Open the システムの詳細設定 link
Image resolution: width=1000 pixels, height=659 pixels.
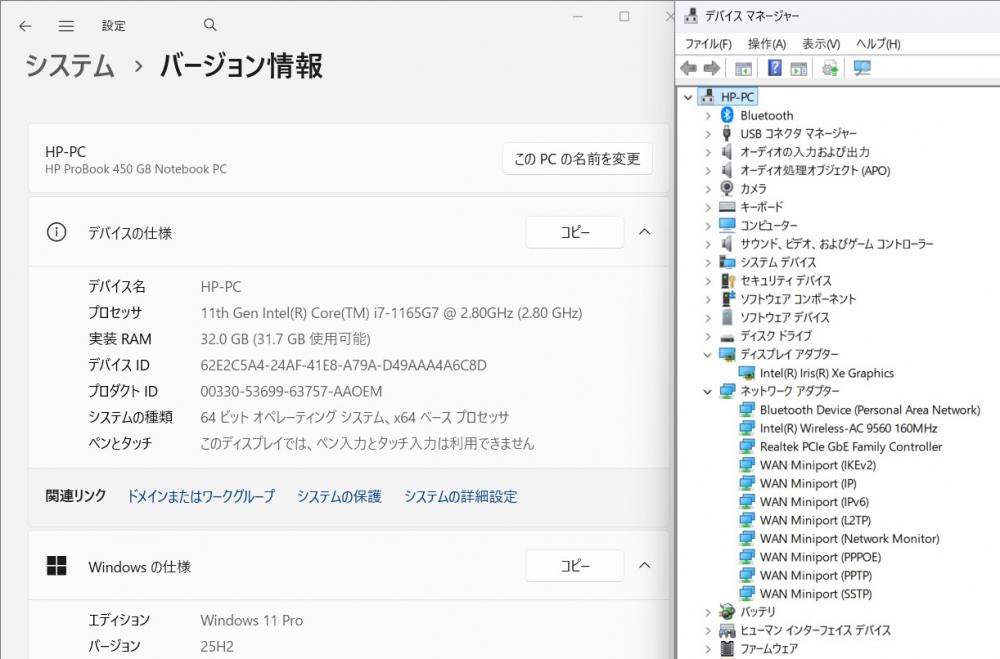pos(460,496)
